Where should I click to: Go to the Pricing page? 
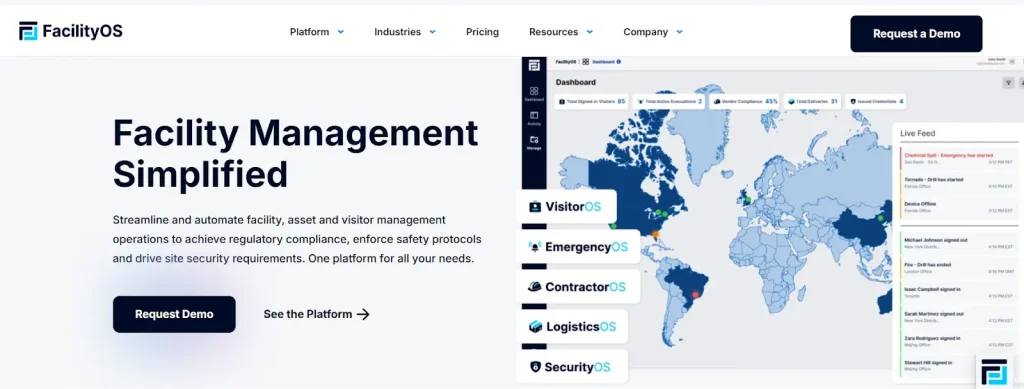coord(482,31)
